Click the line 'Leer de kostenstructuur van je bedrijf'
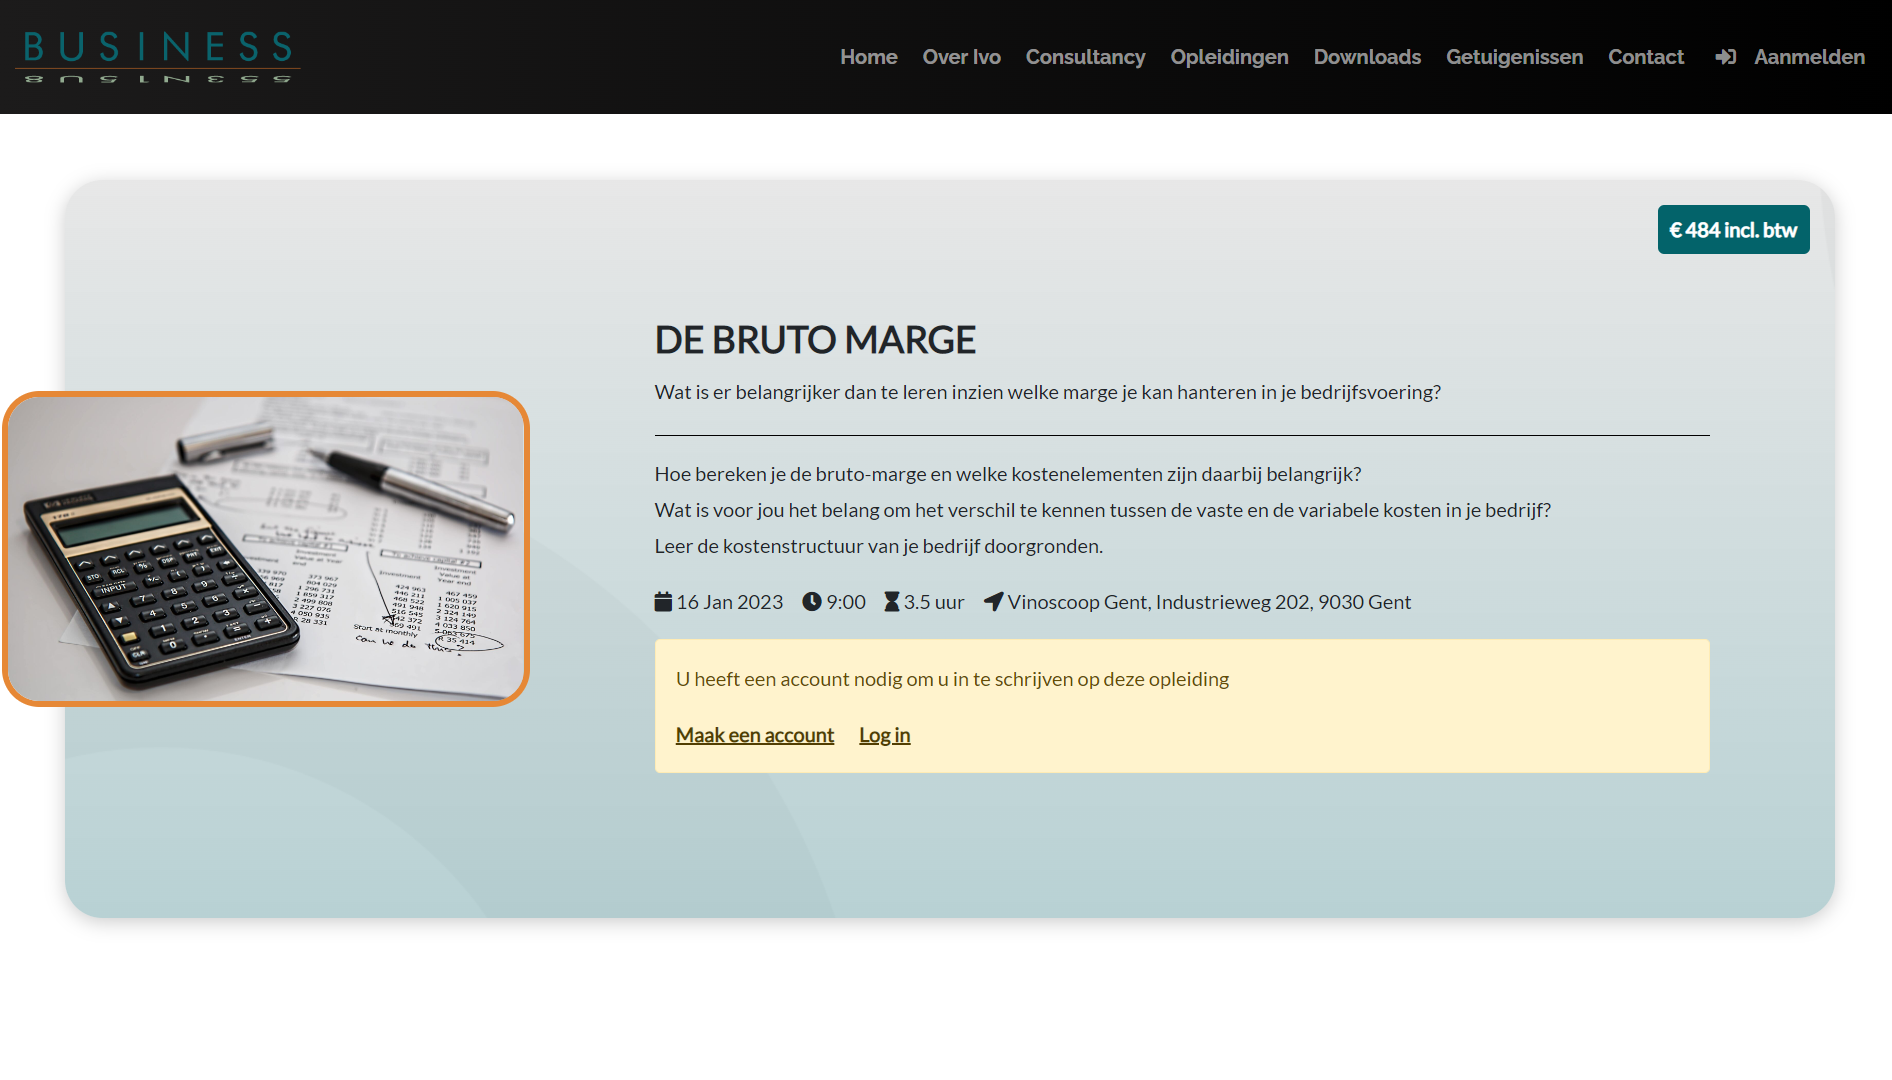Screen dimensions: 1892x1080 [878, 546]
